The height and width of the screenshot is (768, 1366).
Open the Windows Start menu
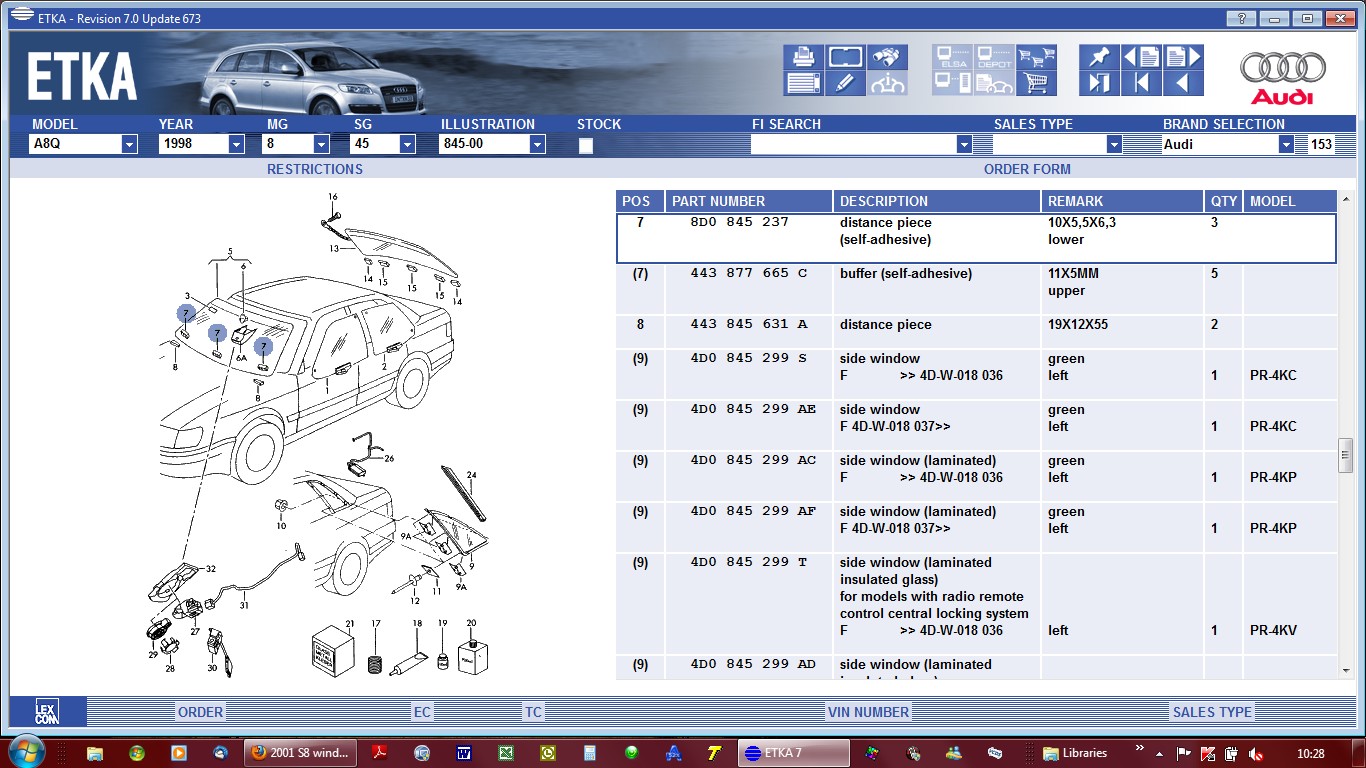click(26, 752)
